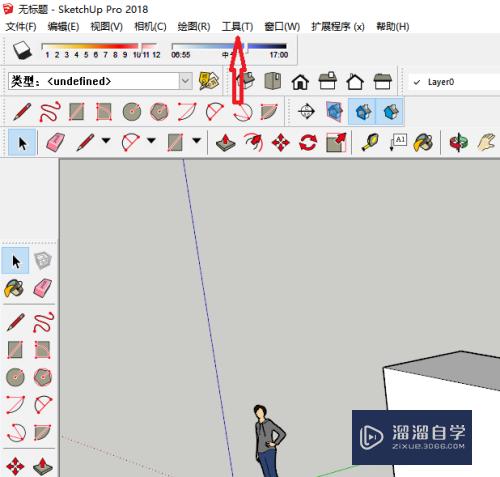Select Arc tool in Getting Started toolbar
Image resolution: width=500 pixels, height=477 pixels.
130,142
